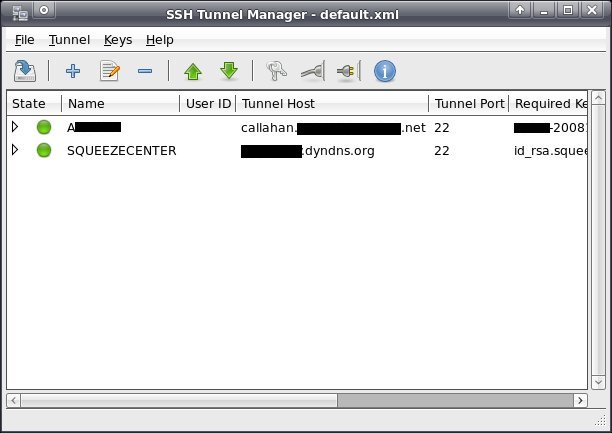This screenshot has height=433, width=612.
Task: Click the disconnect tunnel plug icon
Action: click(x=312, y=71)
